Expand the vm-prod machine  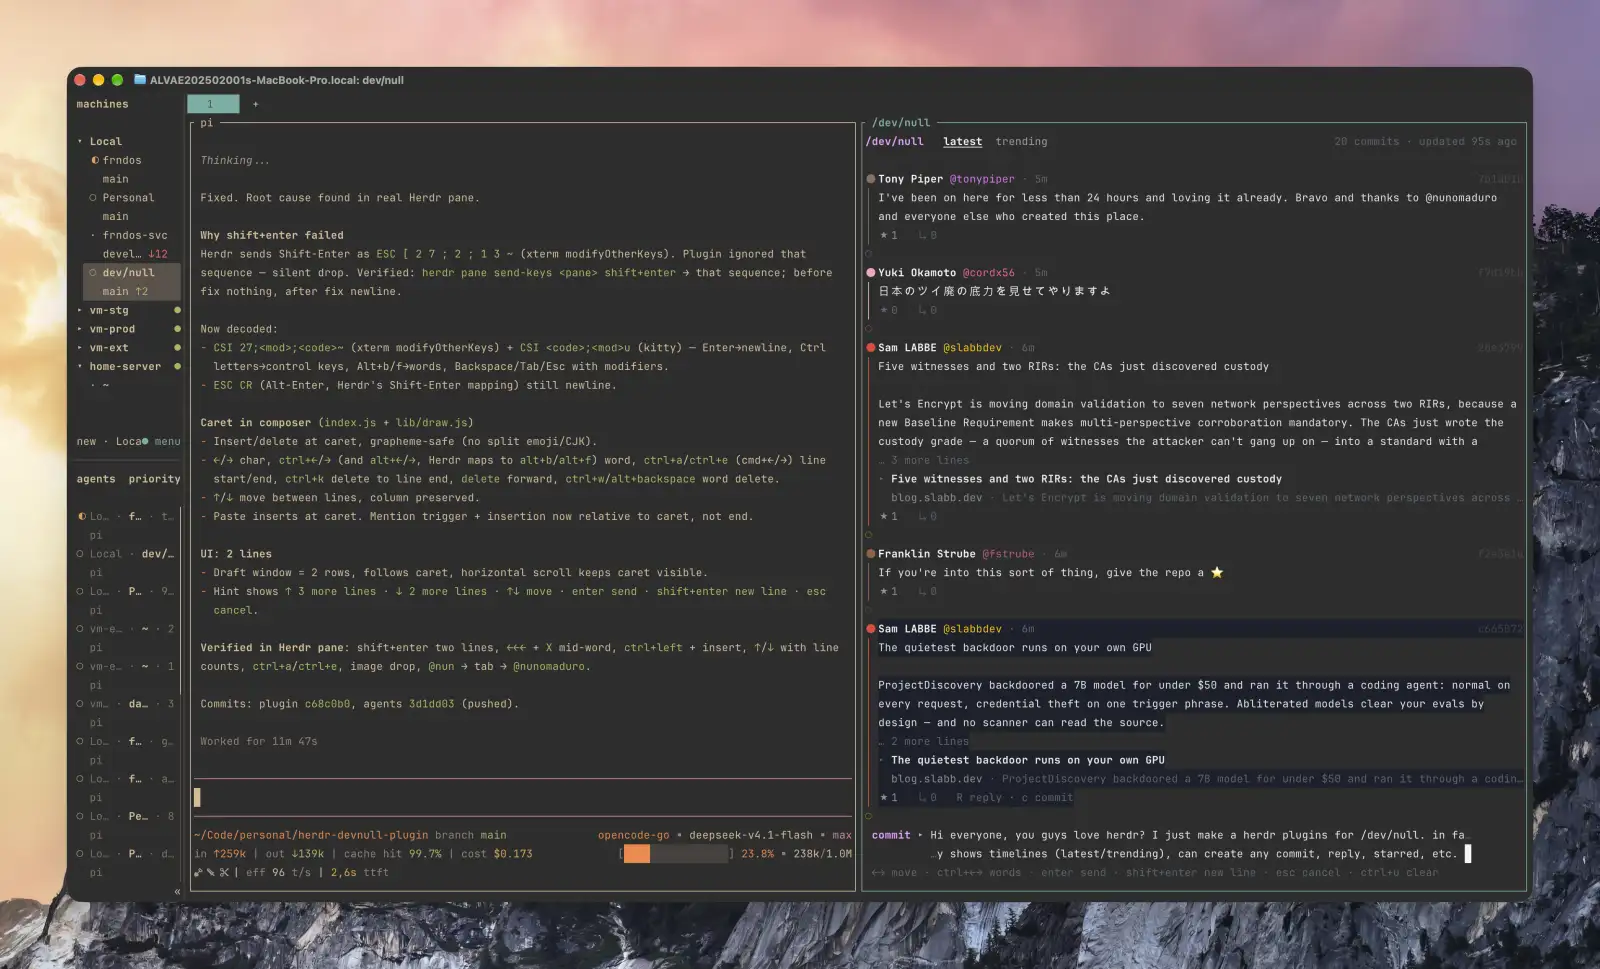coord(80,329)
